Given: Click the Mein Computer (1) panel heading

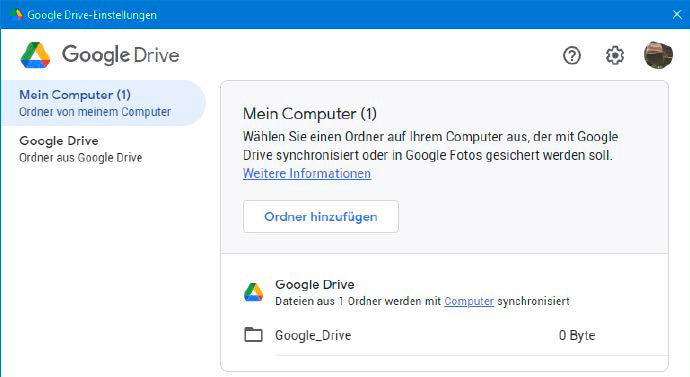Looking at the screenshot, I should coord(310,114).
